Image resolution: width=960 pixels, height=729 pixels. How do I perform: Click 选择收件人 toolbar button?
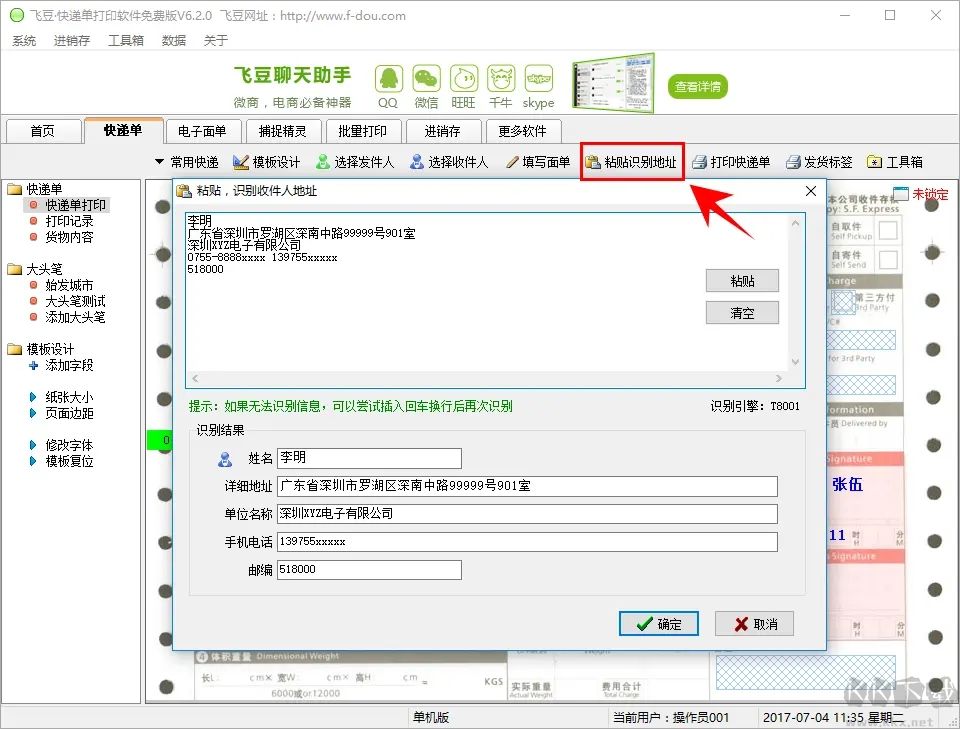point(449,162)
